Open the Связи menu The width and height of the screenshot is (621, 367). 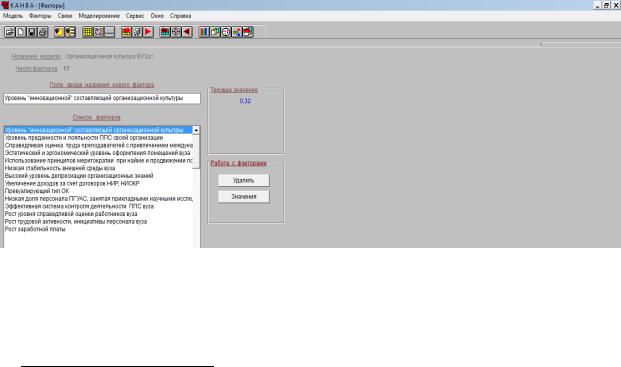[65, 16]
